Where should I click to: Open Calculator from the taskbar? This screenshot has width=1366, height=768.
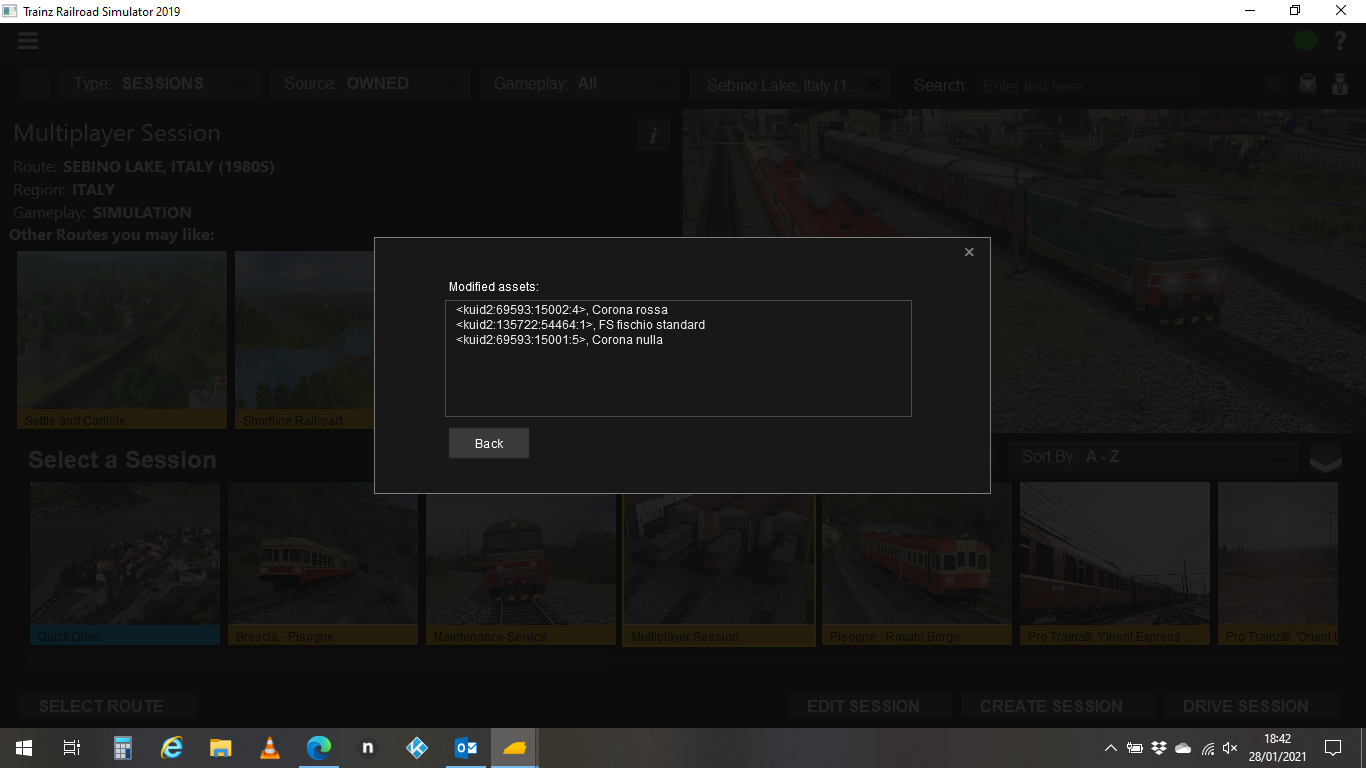123,747
